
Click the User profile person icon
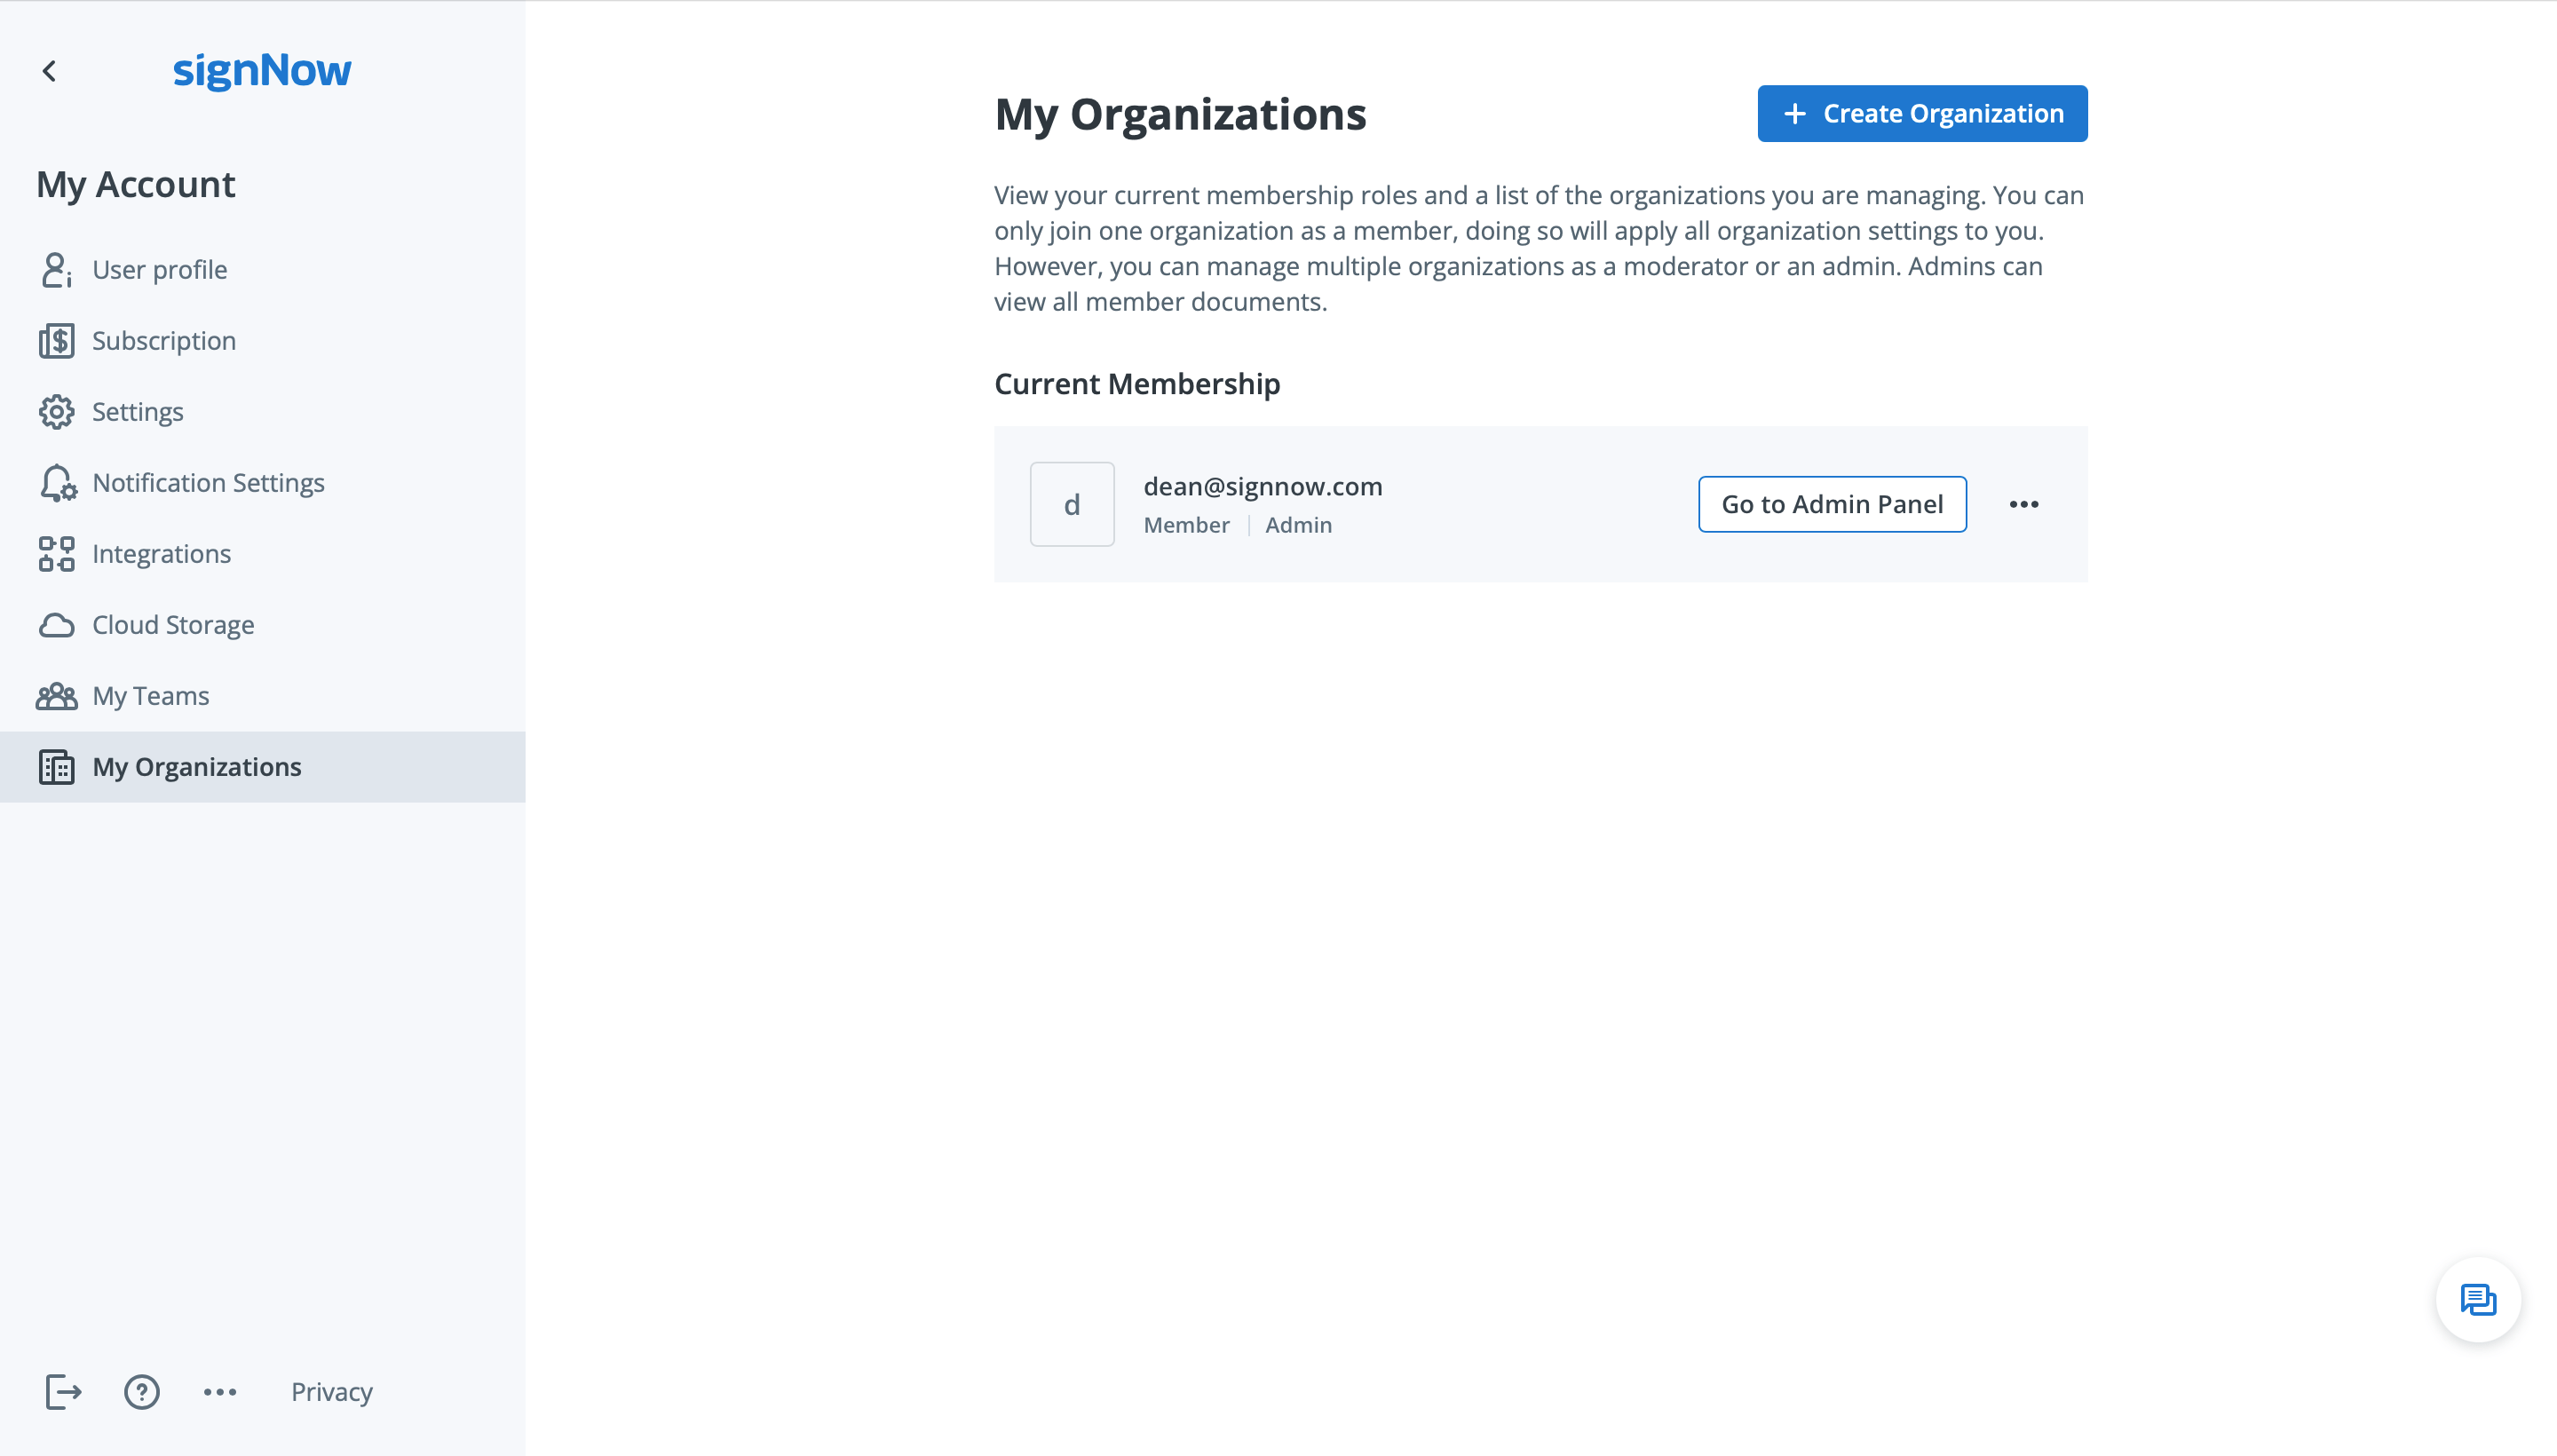[x=56, y=270]
